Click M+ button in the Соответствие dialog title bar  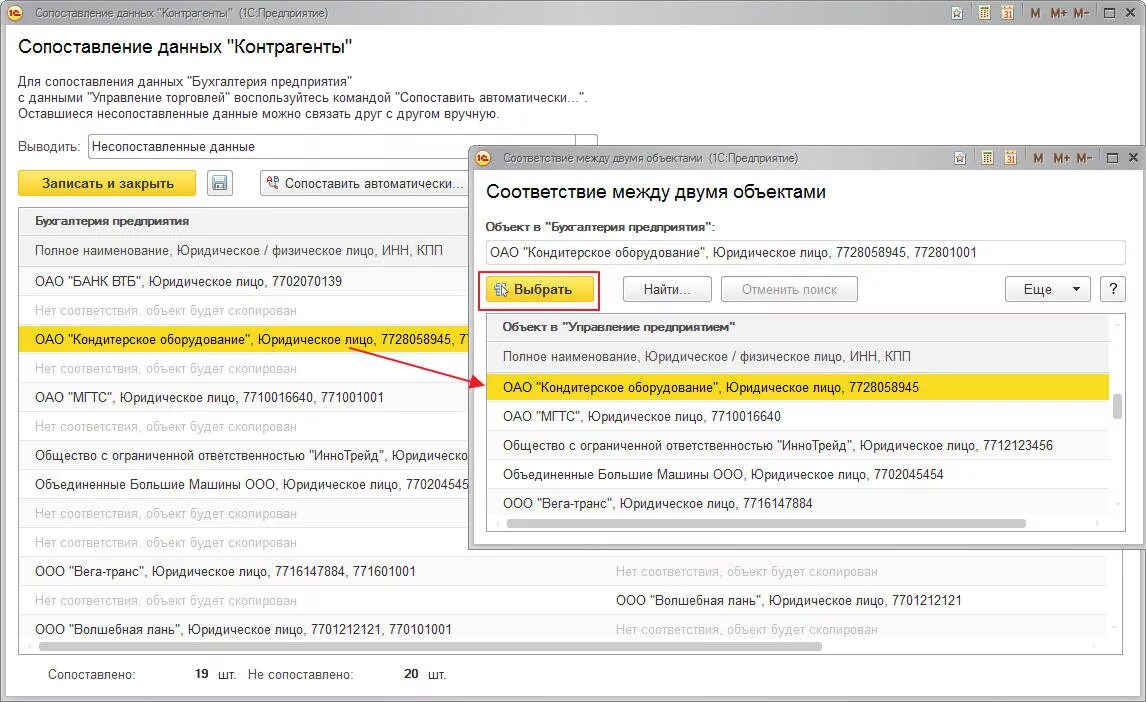click(1061, 158)
